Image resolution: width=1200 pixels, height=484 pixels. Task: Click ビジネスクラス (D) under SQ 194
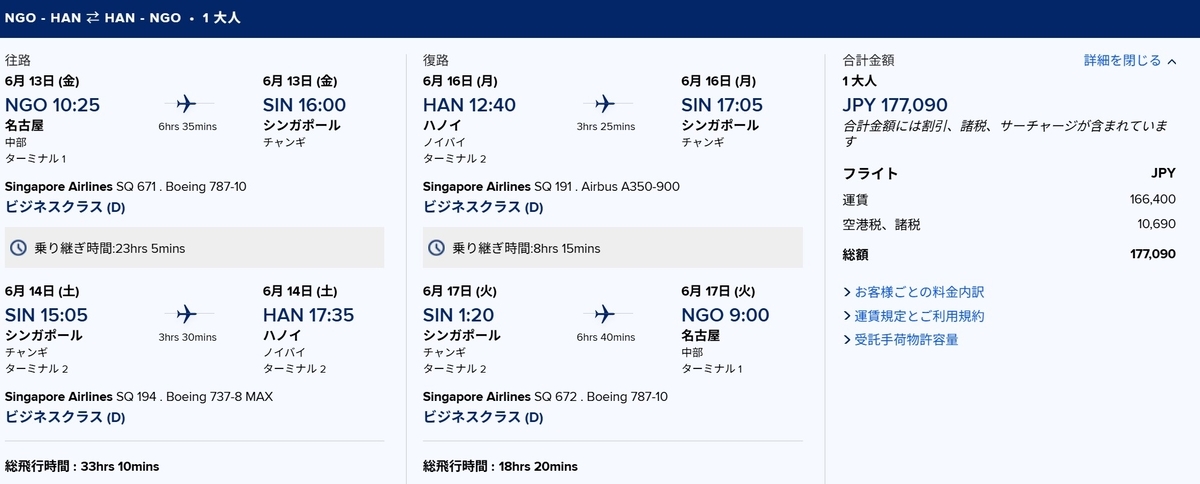pyautogui.click(x=65, y=417)
